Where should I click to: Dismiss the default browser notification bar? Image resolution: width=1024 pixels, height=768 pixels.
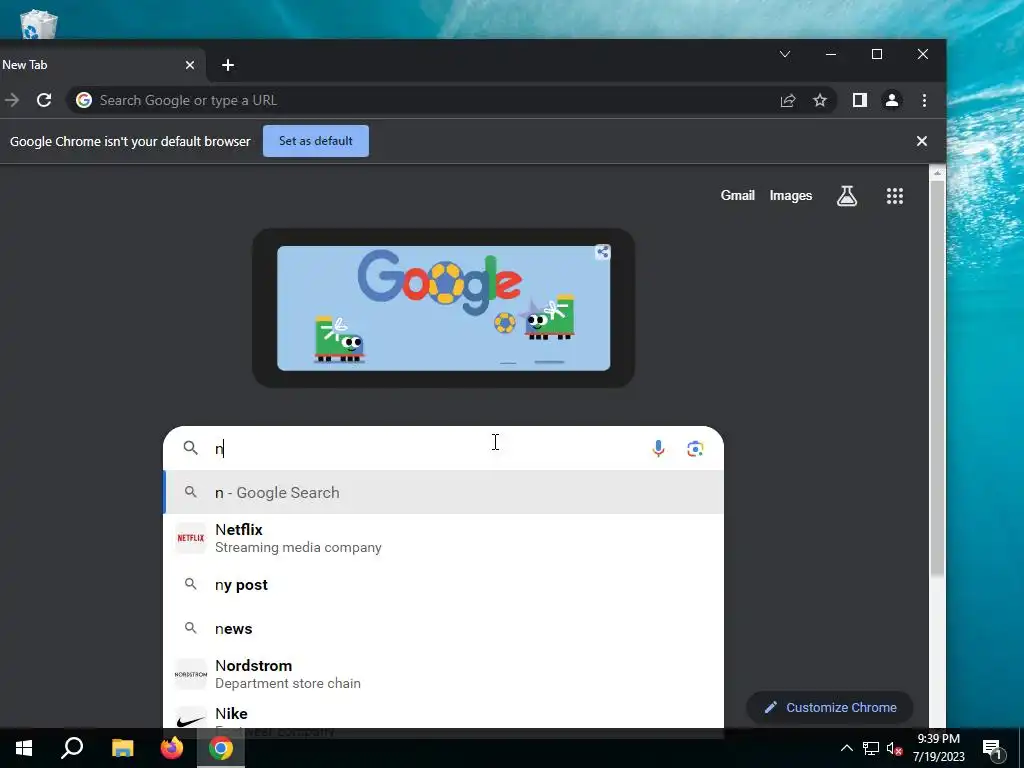click(x=921, y=141)
